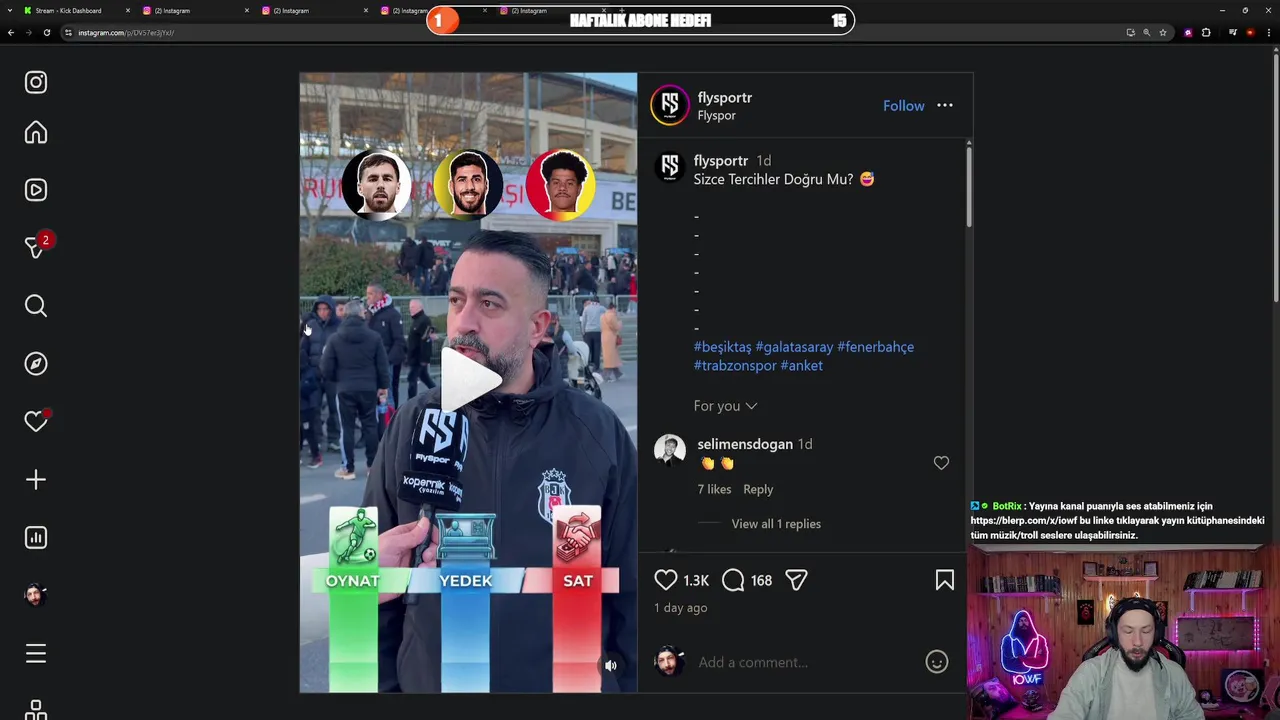
Task: Open the Extensions puzzle icon
Action: [x=1206, y=33]
